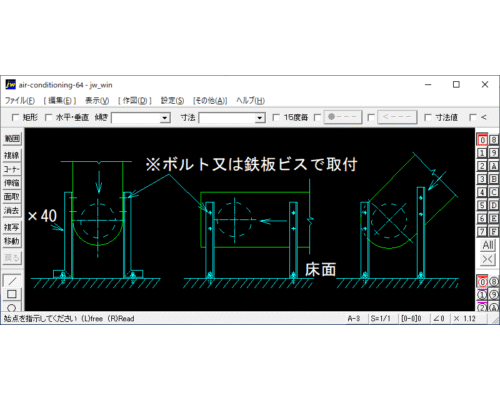This screenshot has width=500, height=400.
Task: Activate layer 7 button
Action: click(x=482, y=231)
